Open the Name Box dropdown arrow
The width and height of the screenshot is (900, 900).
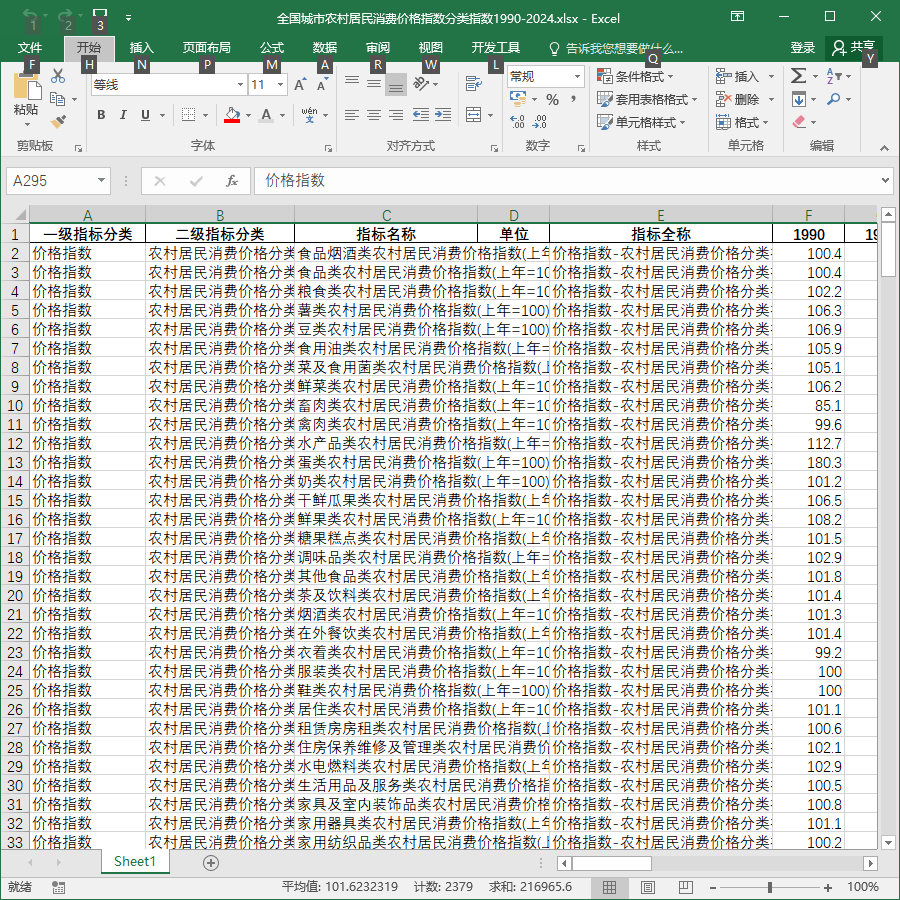tap(101, 181)
